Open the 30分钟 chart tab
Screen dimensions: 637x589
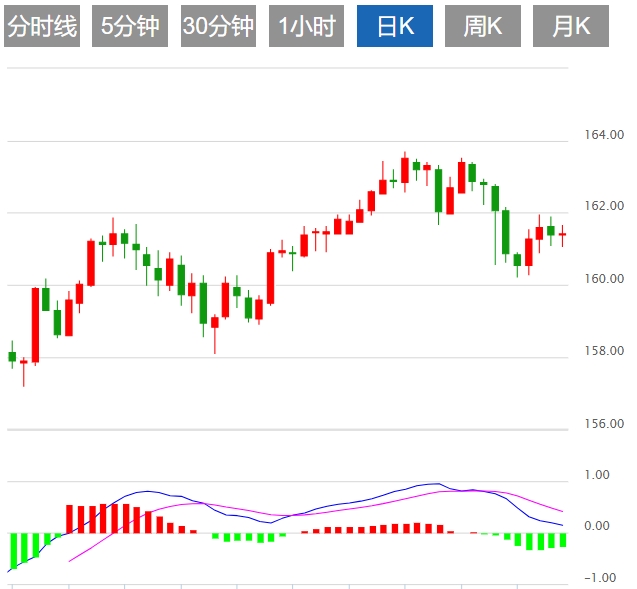pyautogui.click(x=218, y=27)
